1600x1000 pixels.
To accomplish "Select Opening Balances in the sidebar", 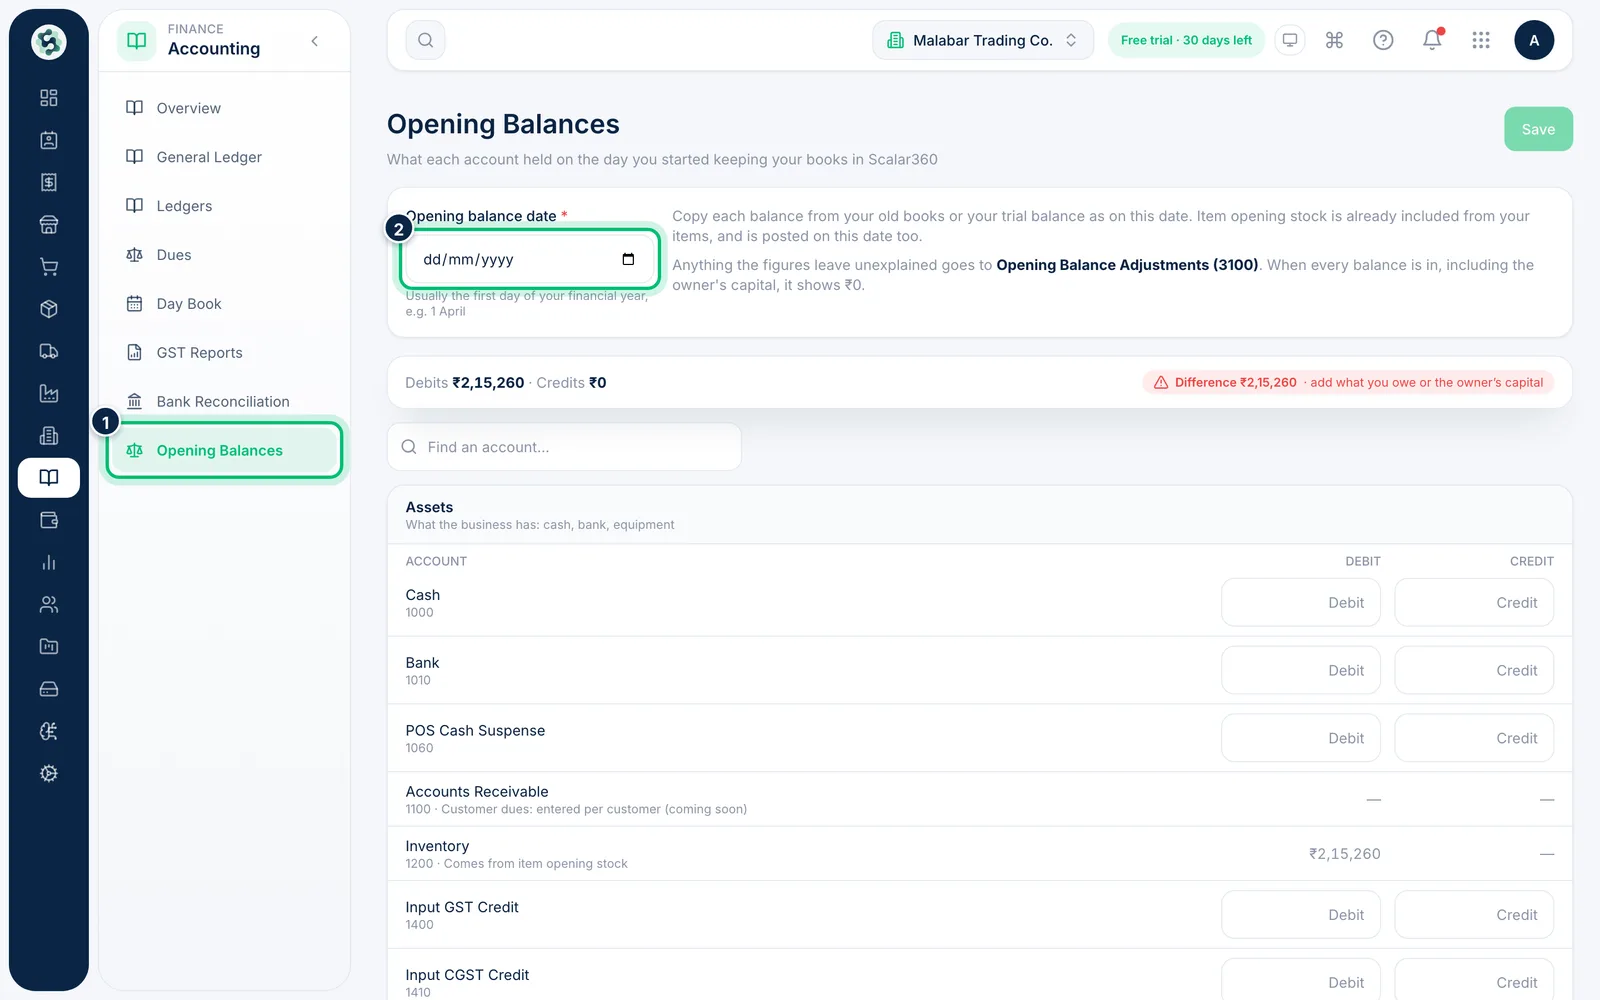I will click(x=224, y=451).
